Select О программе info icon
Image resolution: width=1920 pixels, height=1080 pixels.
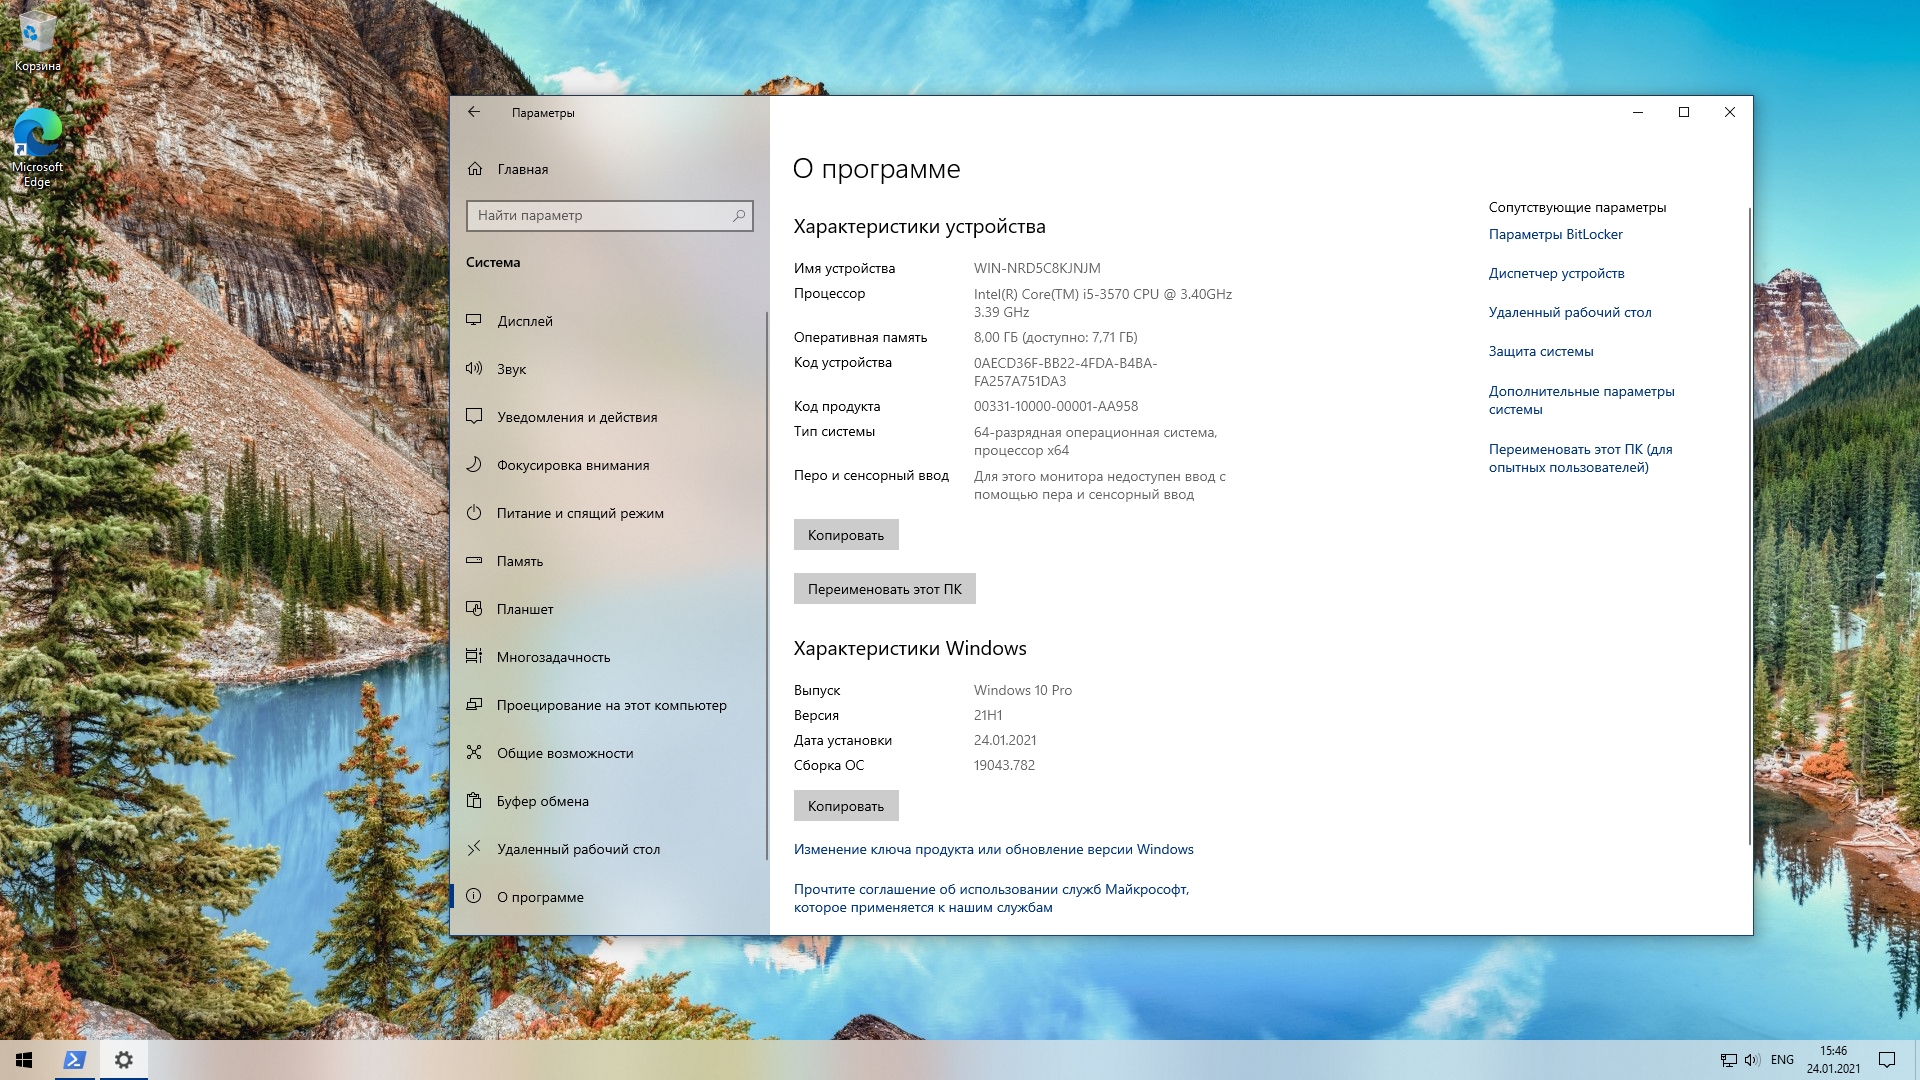click(474, 896)
